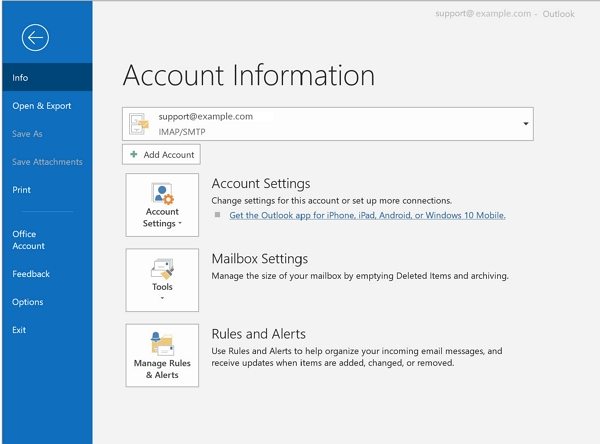Open the Office Account page
This screenshot has width=600, height=444.
[x=28, y=239]
